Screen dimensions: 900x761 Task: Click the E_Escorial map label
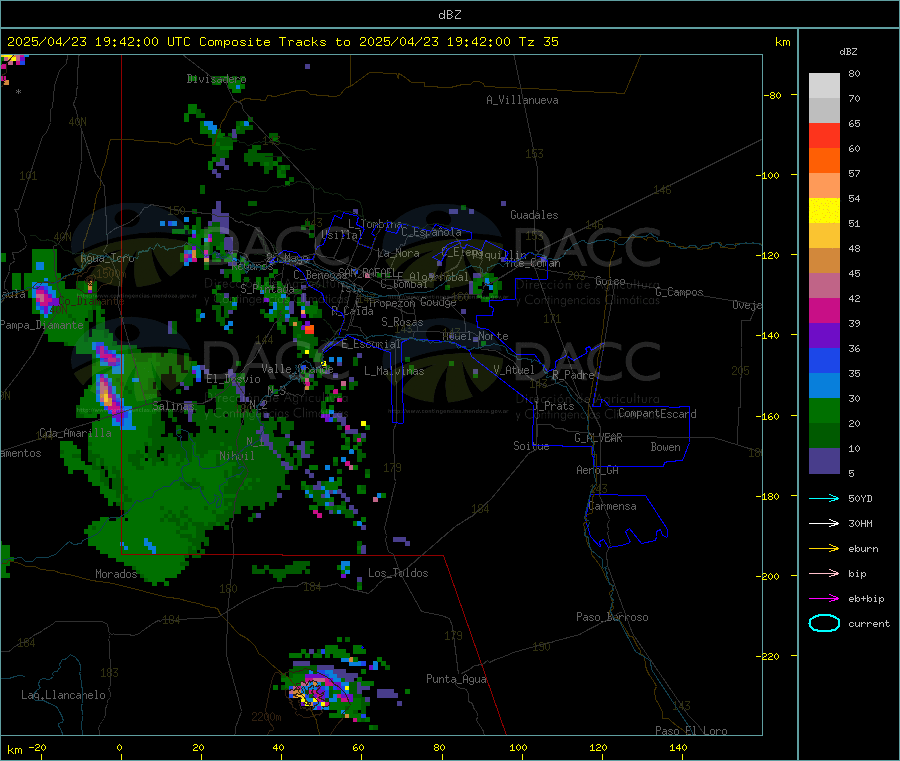[x=371, y=344]
